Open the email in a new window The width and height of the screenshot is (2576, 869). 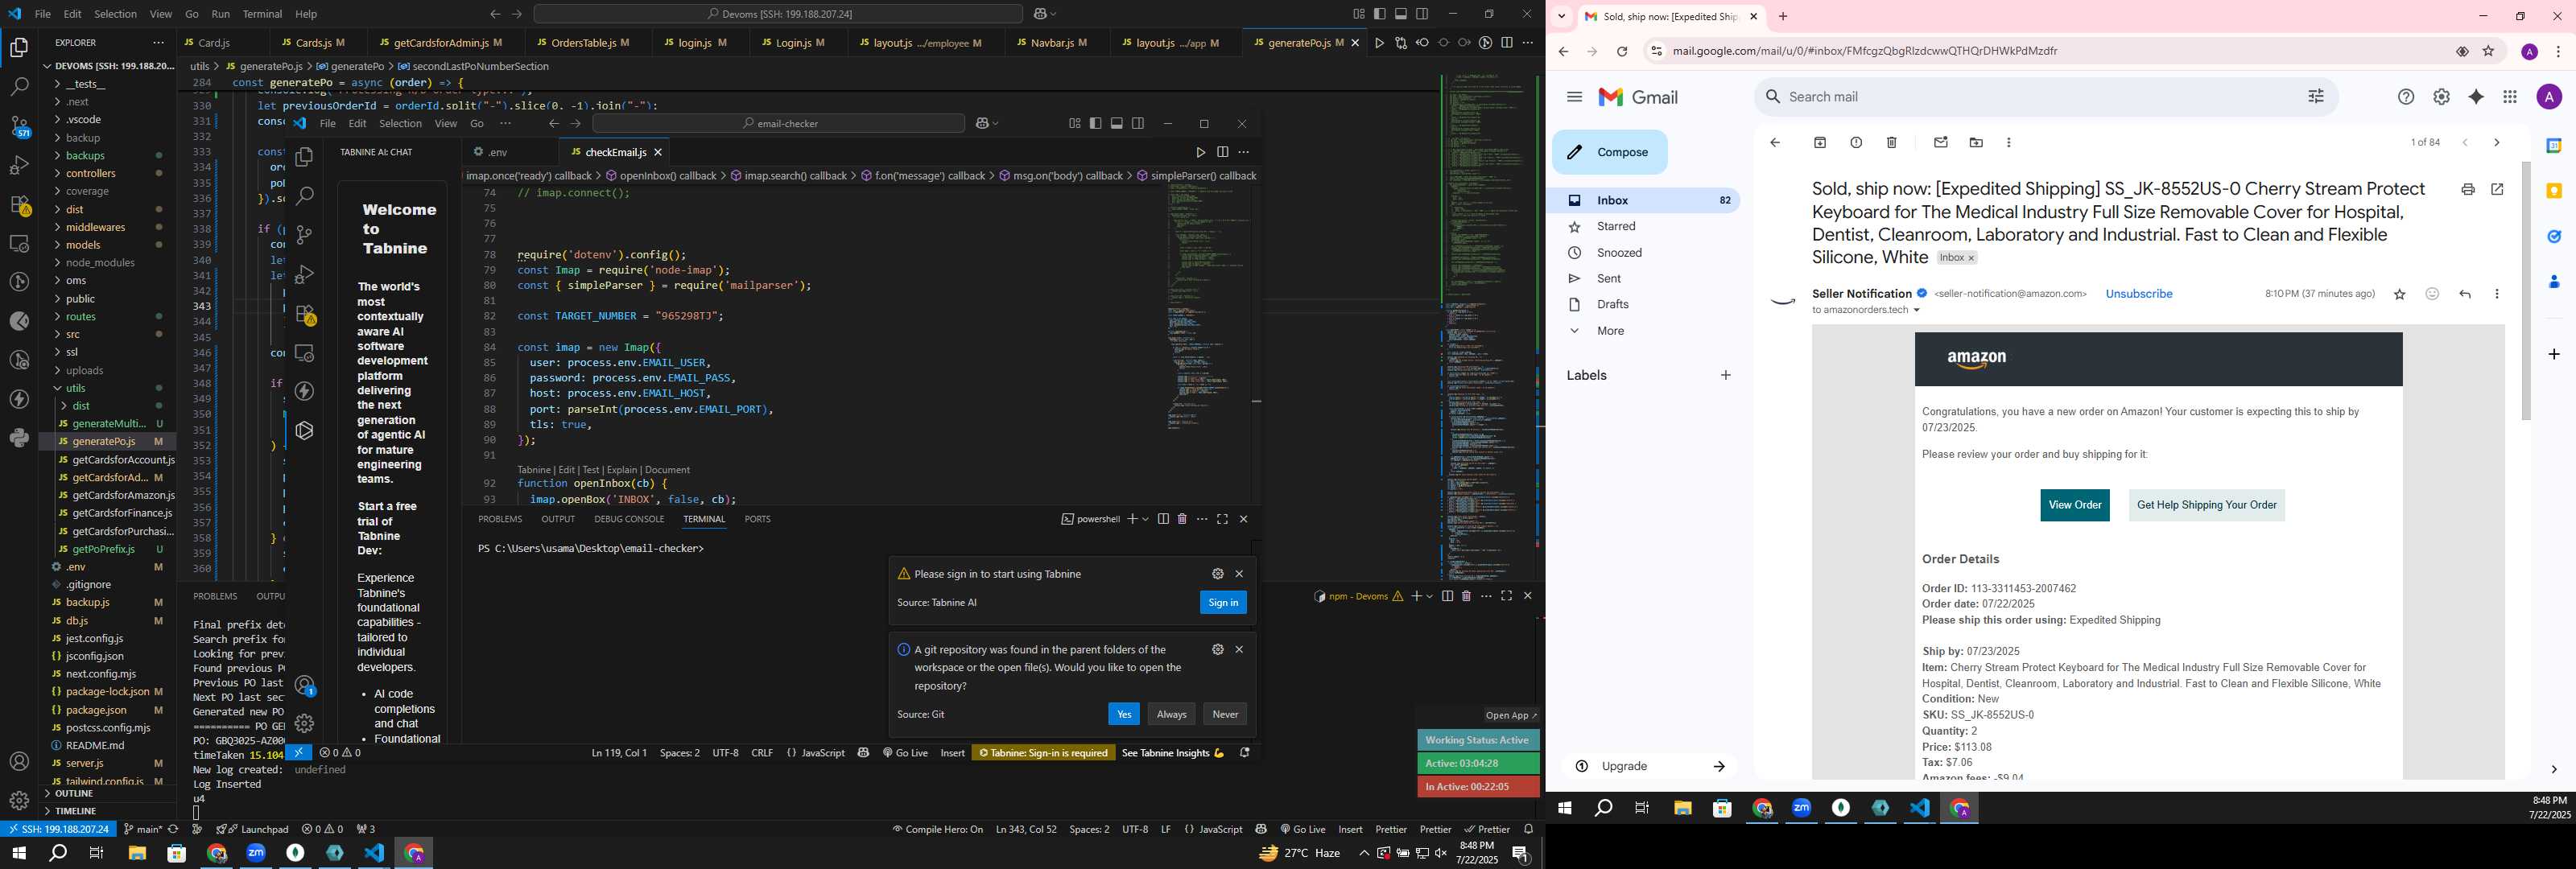click(x=2497, y=190)
